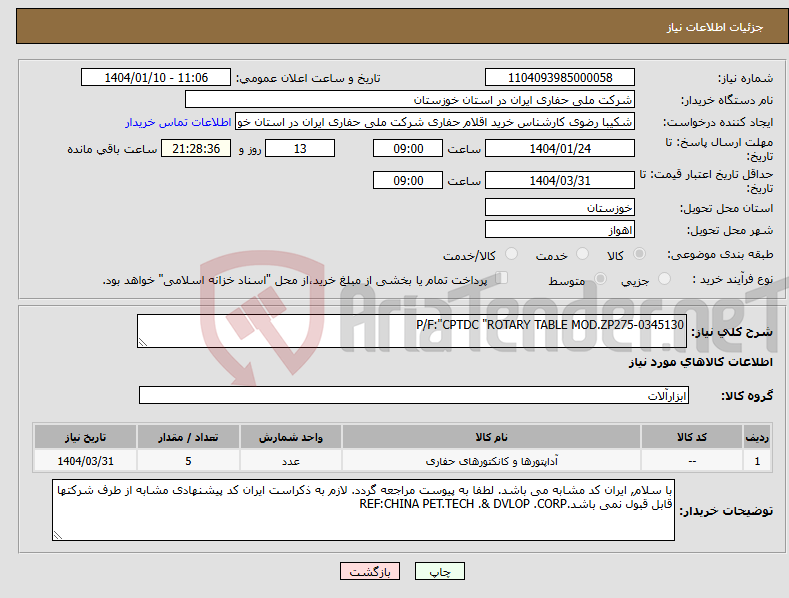
Task: Click the طبقه بندی موضوعی label
Action: [720, 254]
